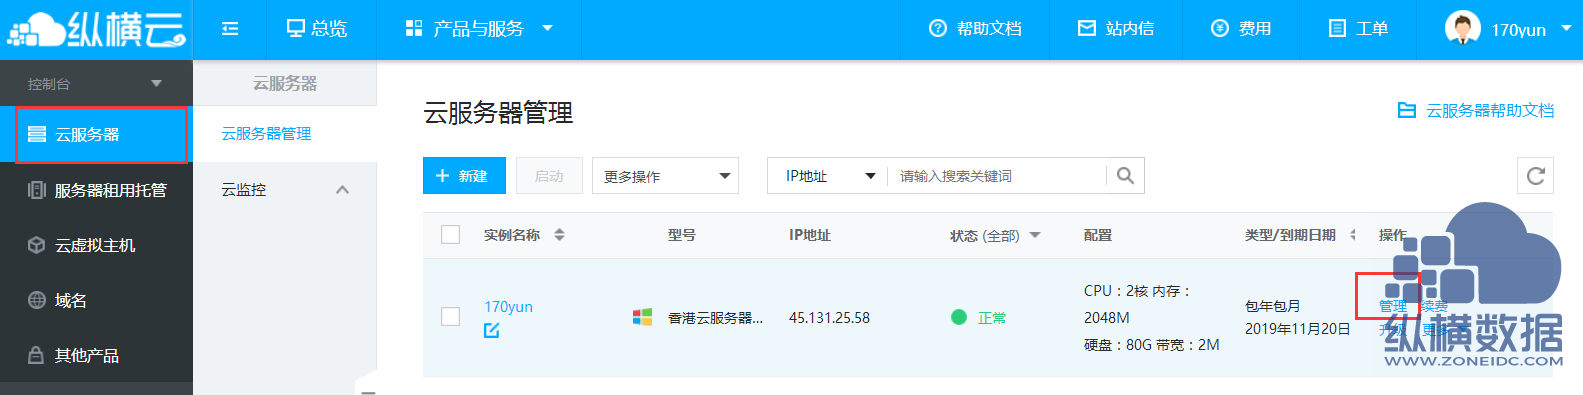Click the Windows OS icon in the row
The image size is (1583, 395).
642,317
